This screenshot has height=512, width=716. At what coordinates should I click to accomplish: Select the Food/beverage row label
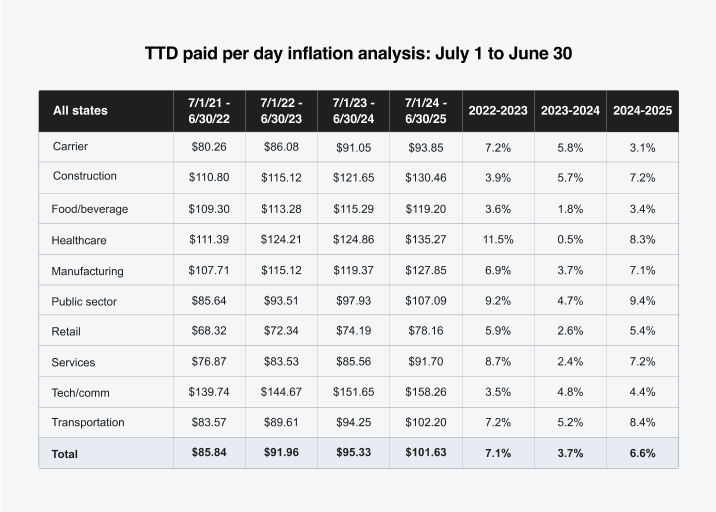(x=90, y=209)
